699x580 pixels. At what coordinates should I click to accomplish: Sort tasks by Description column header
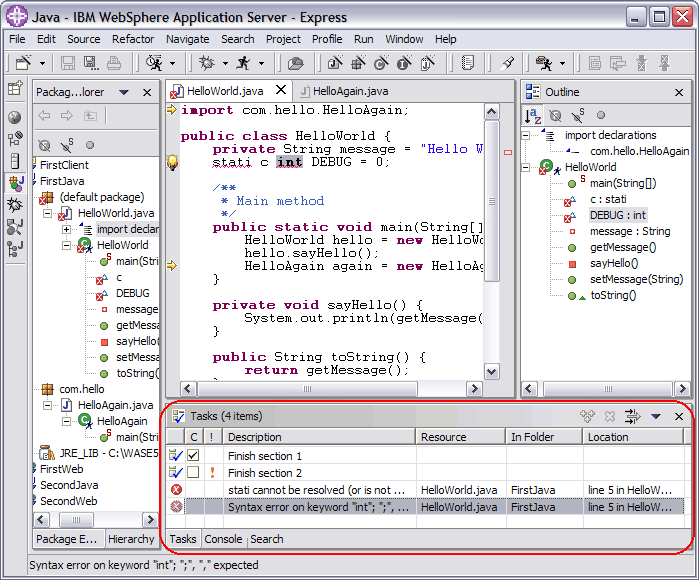[319, 437]
